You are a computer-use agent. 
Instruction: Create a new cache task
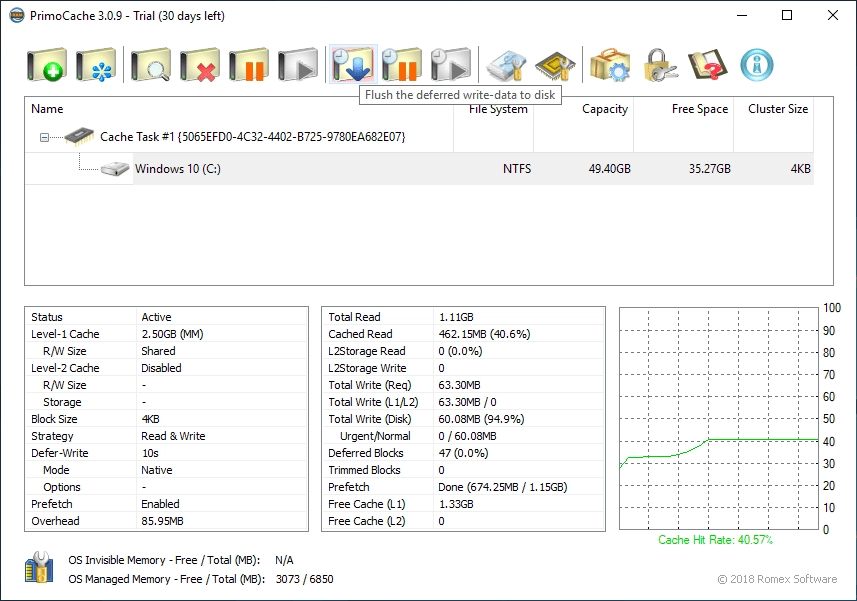[47, 64]
